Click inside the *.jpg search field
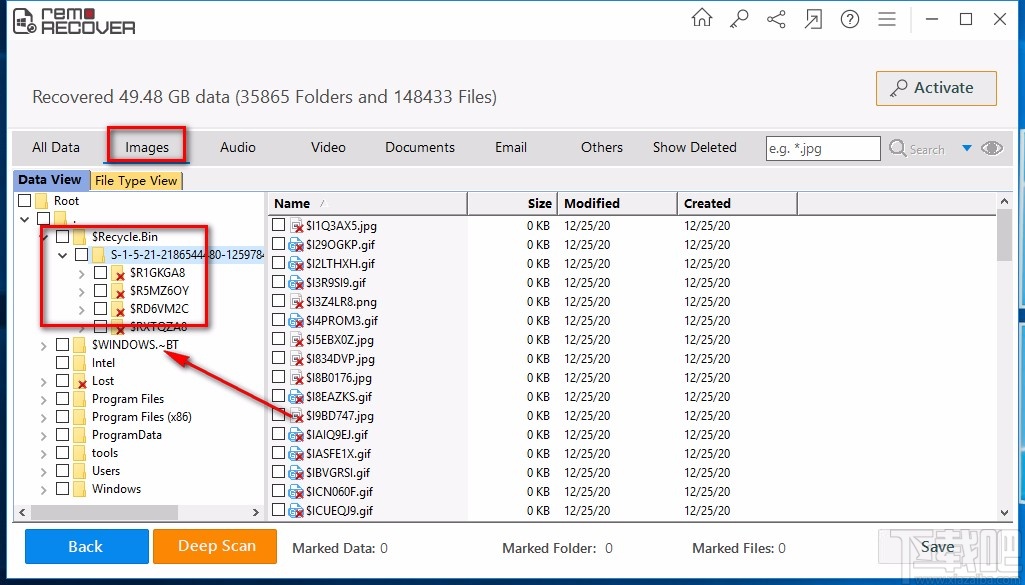The width and height of the screenshot is (1025, 585). pos(822,147)
